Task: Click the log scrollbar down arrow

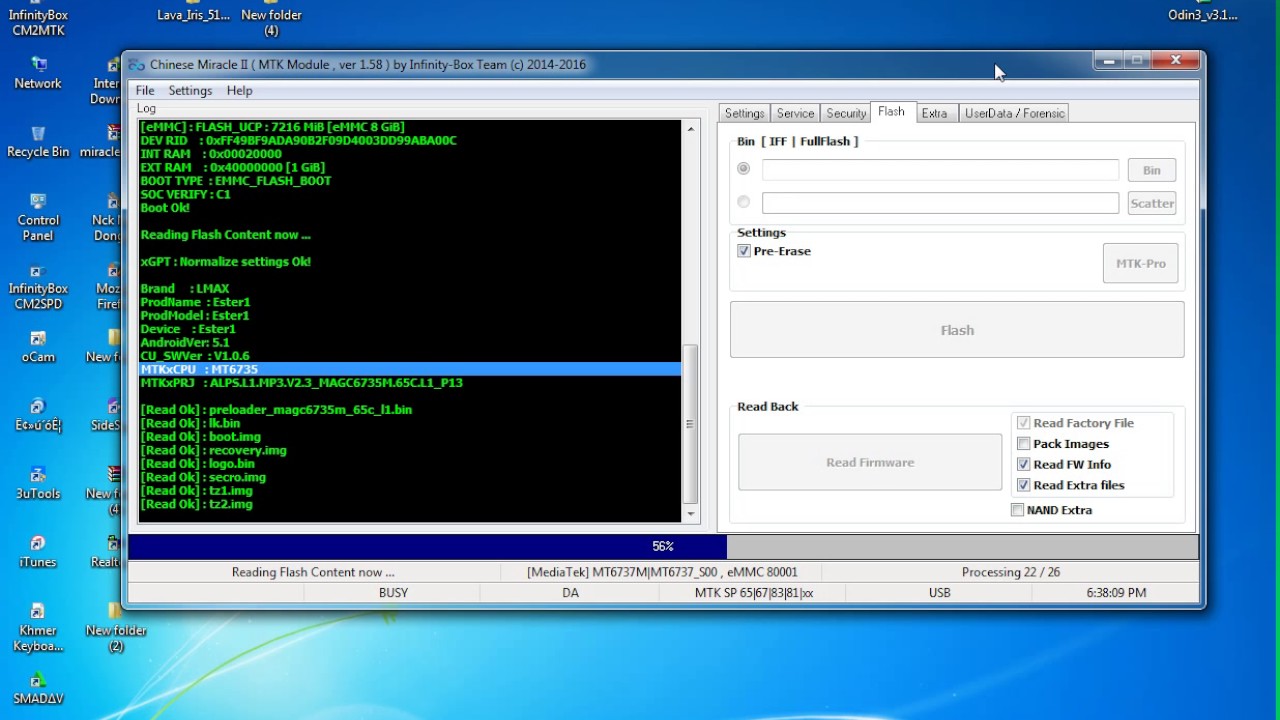Action: click(x=690, y=514)
